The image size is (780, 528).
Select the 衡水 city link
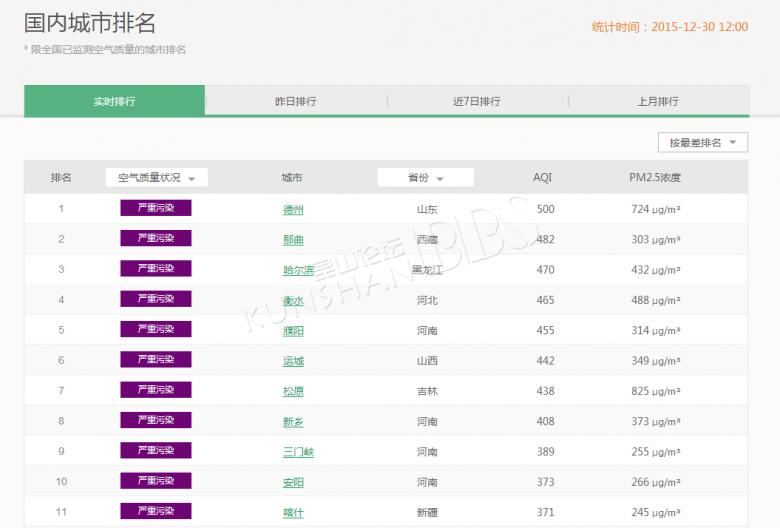(293, 300)
